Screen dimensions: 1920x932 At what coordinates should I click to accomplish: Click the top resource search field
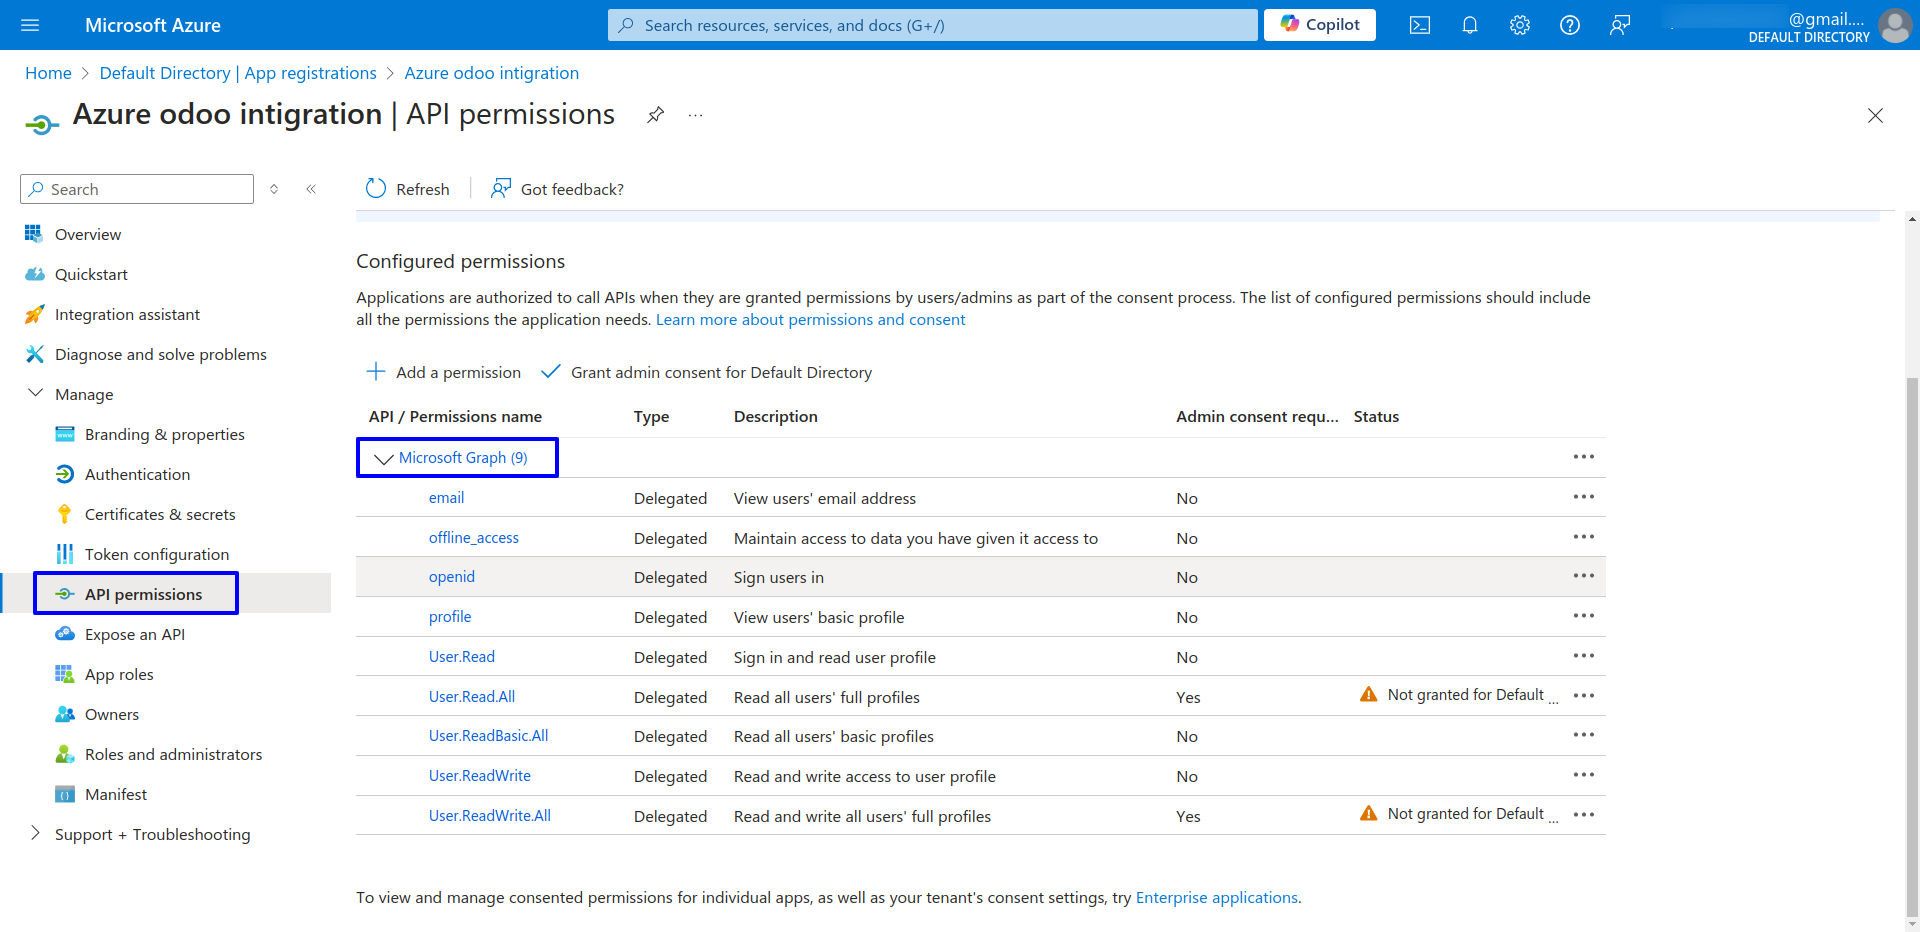tap(932, 25)
